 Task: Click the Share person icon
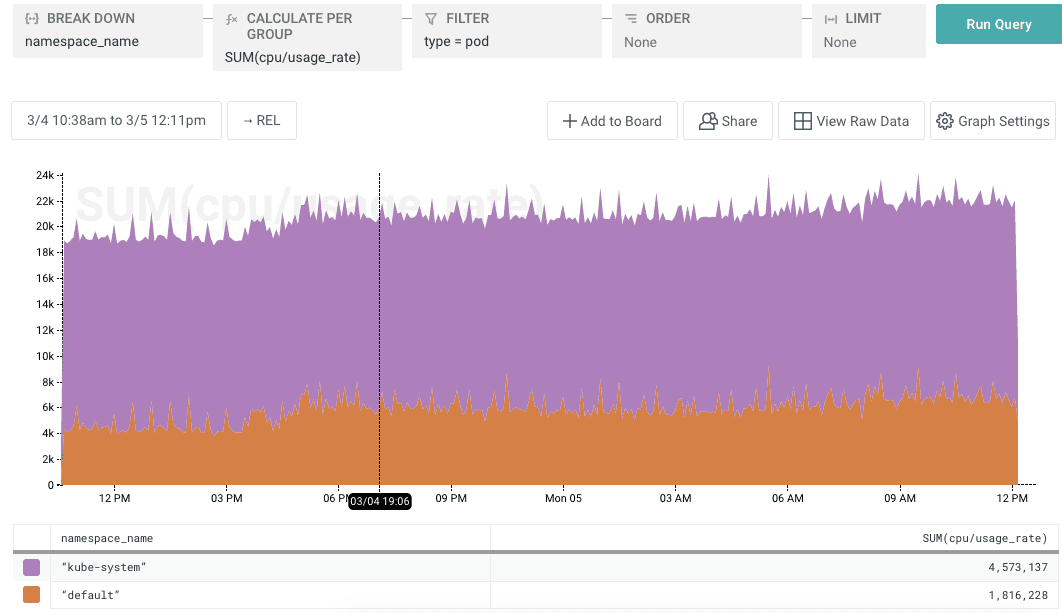click(x=708, y=121)
